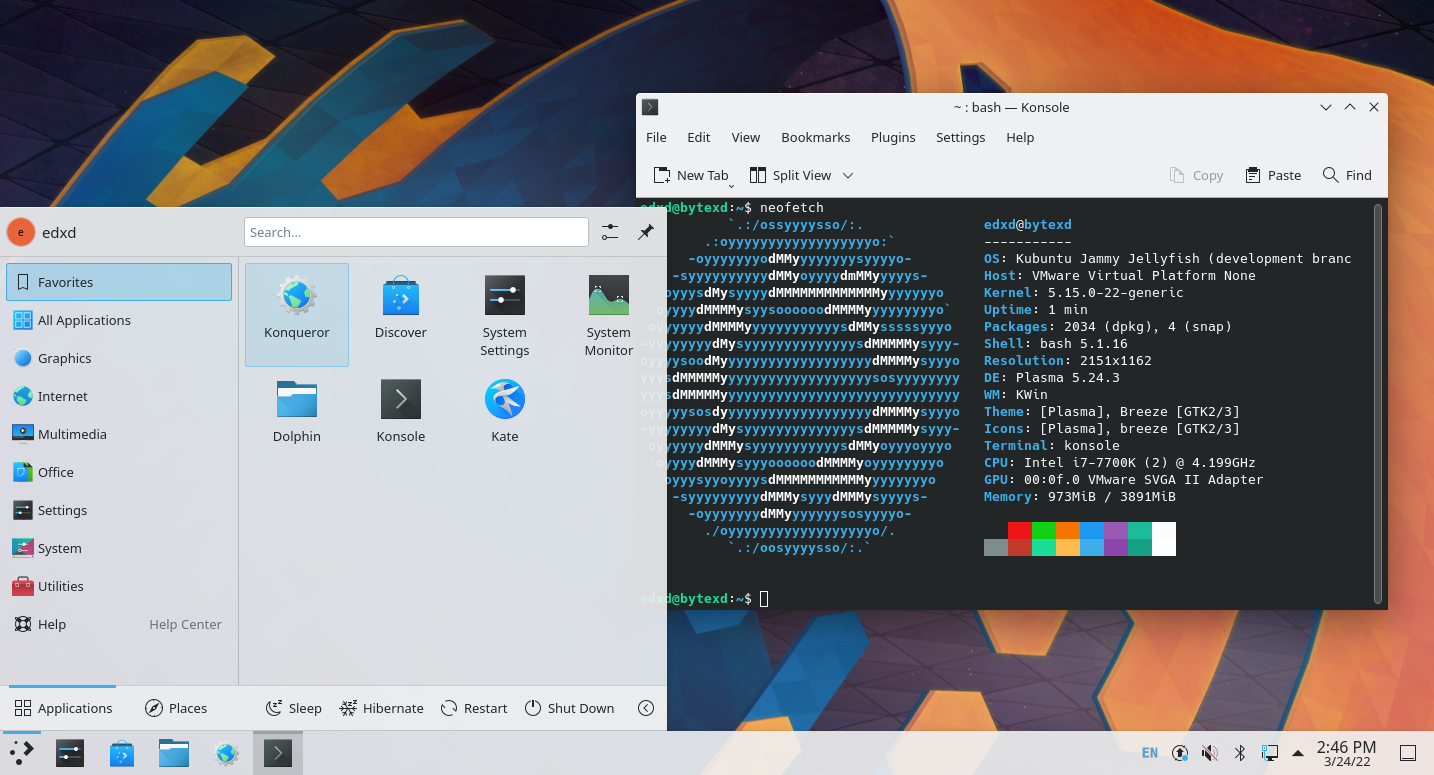Select the Settings category in launcher

pyautogui.click(x=119, y=510)
